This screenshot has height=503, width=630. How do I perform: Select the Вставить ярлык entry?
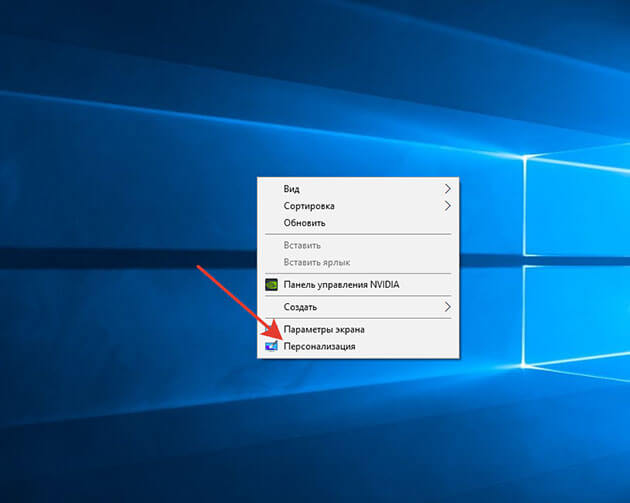point(358,262)
